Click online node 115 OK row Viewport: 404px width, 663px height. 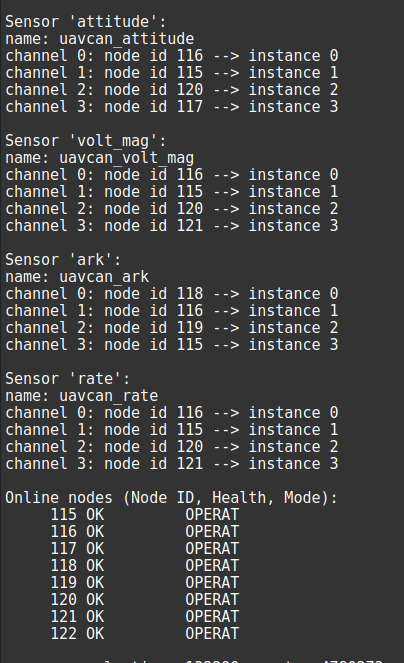pos(145,515)
